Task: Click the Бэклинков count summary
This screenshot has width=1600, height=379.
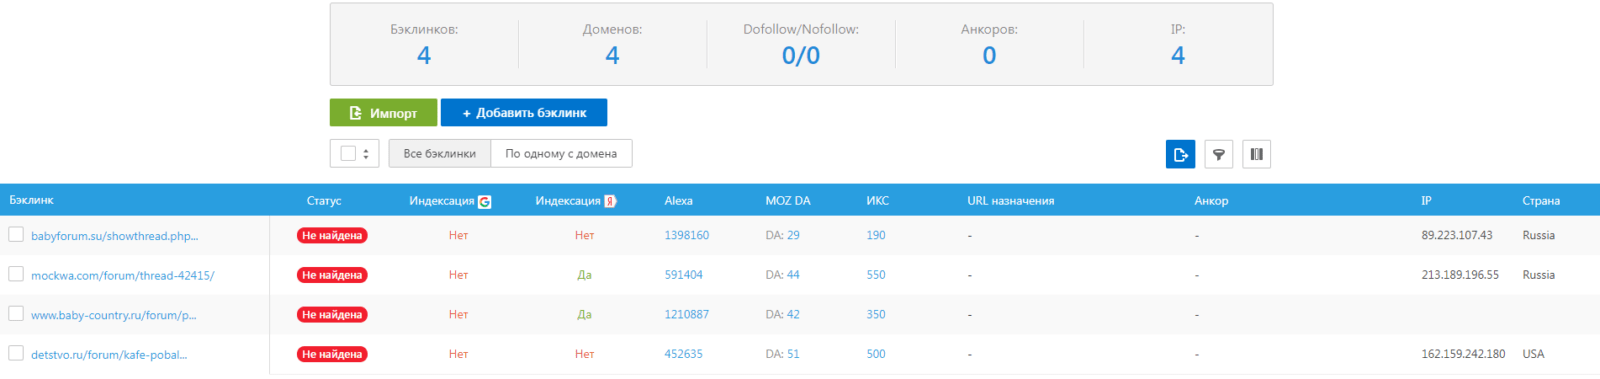Action: (x=424, y=44)
